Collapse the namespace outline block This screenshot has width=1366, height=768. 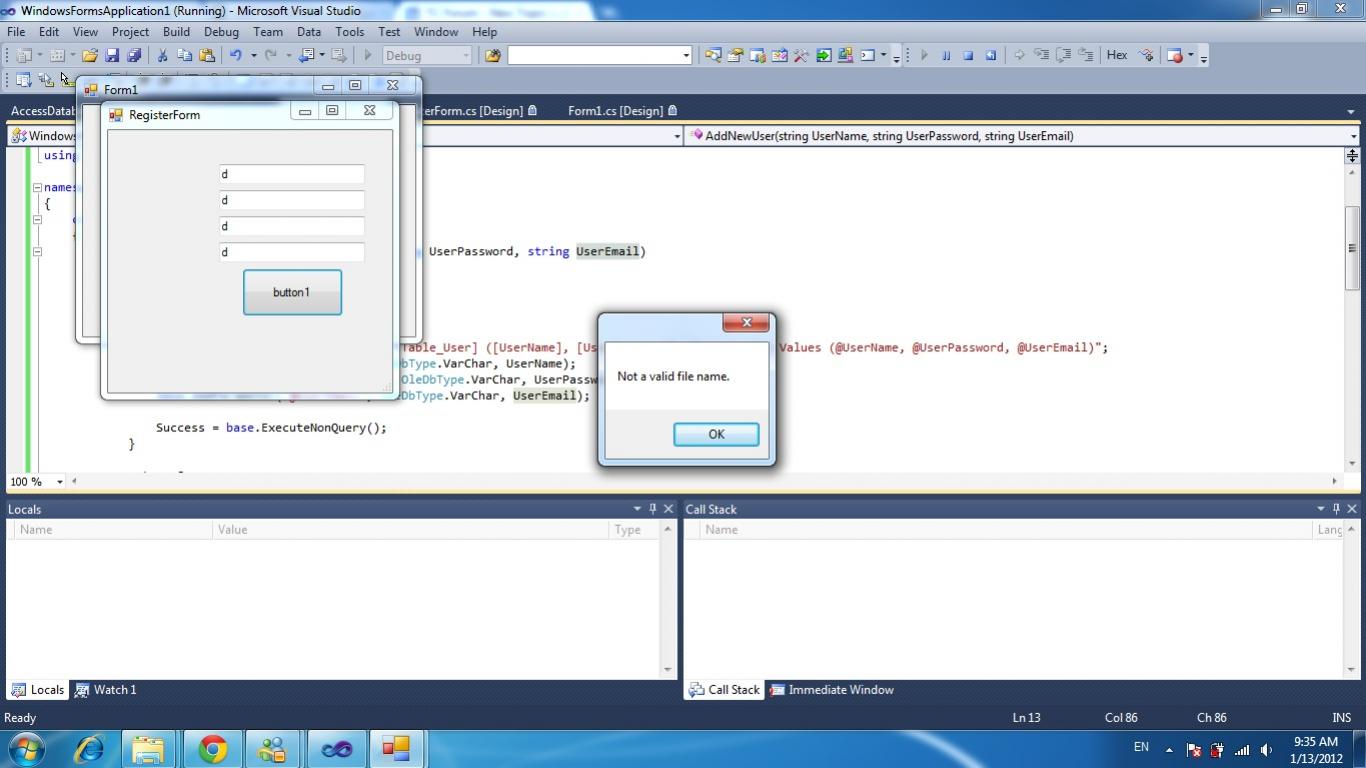pyautogui.click(x=37, y=187)
